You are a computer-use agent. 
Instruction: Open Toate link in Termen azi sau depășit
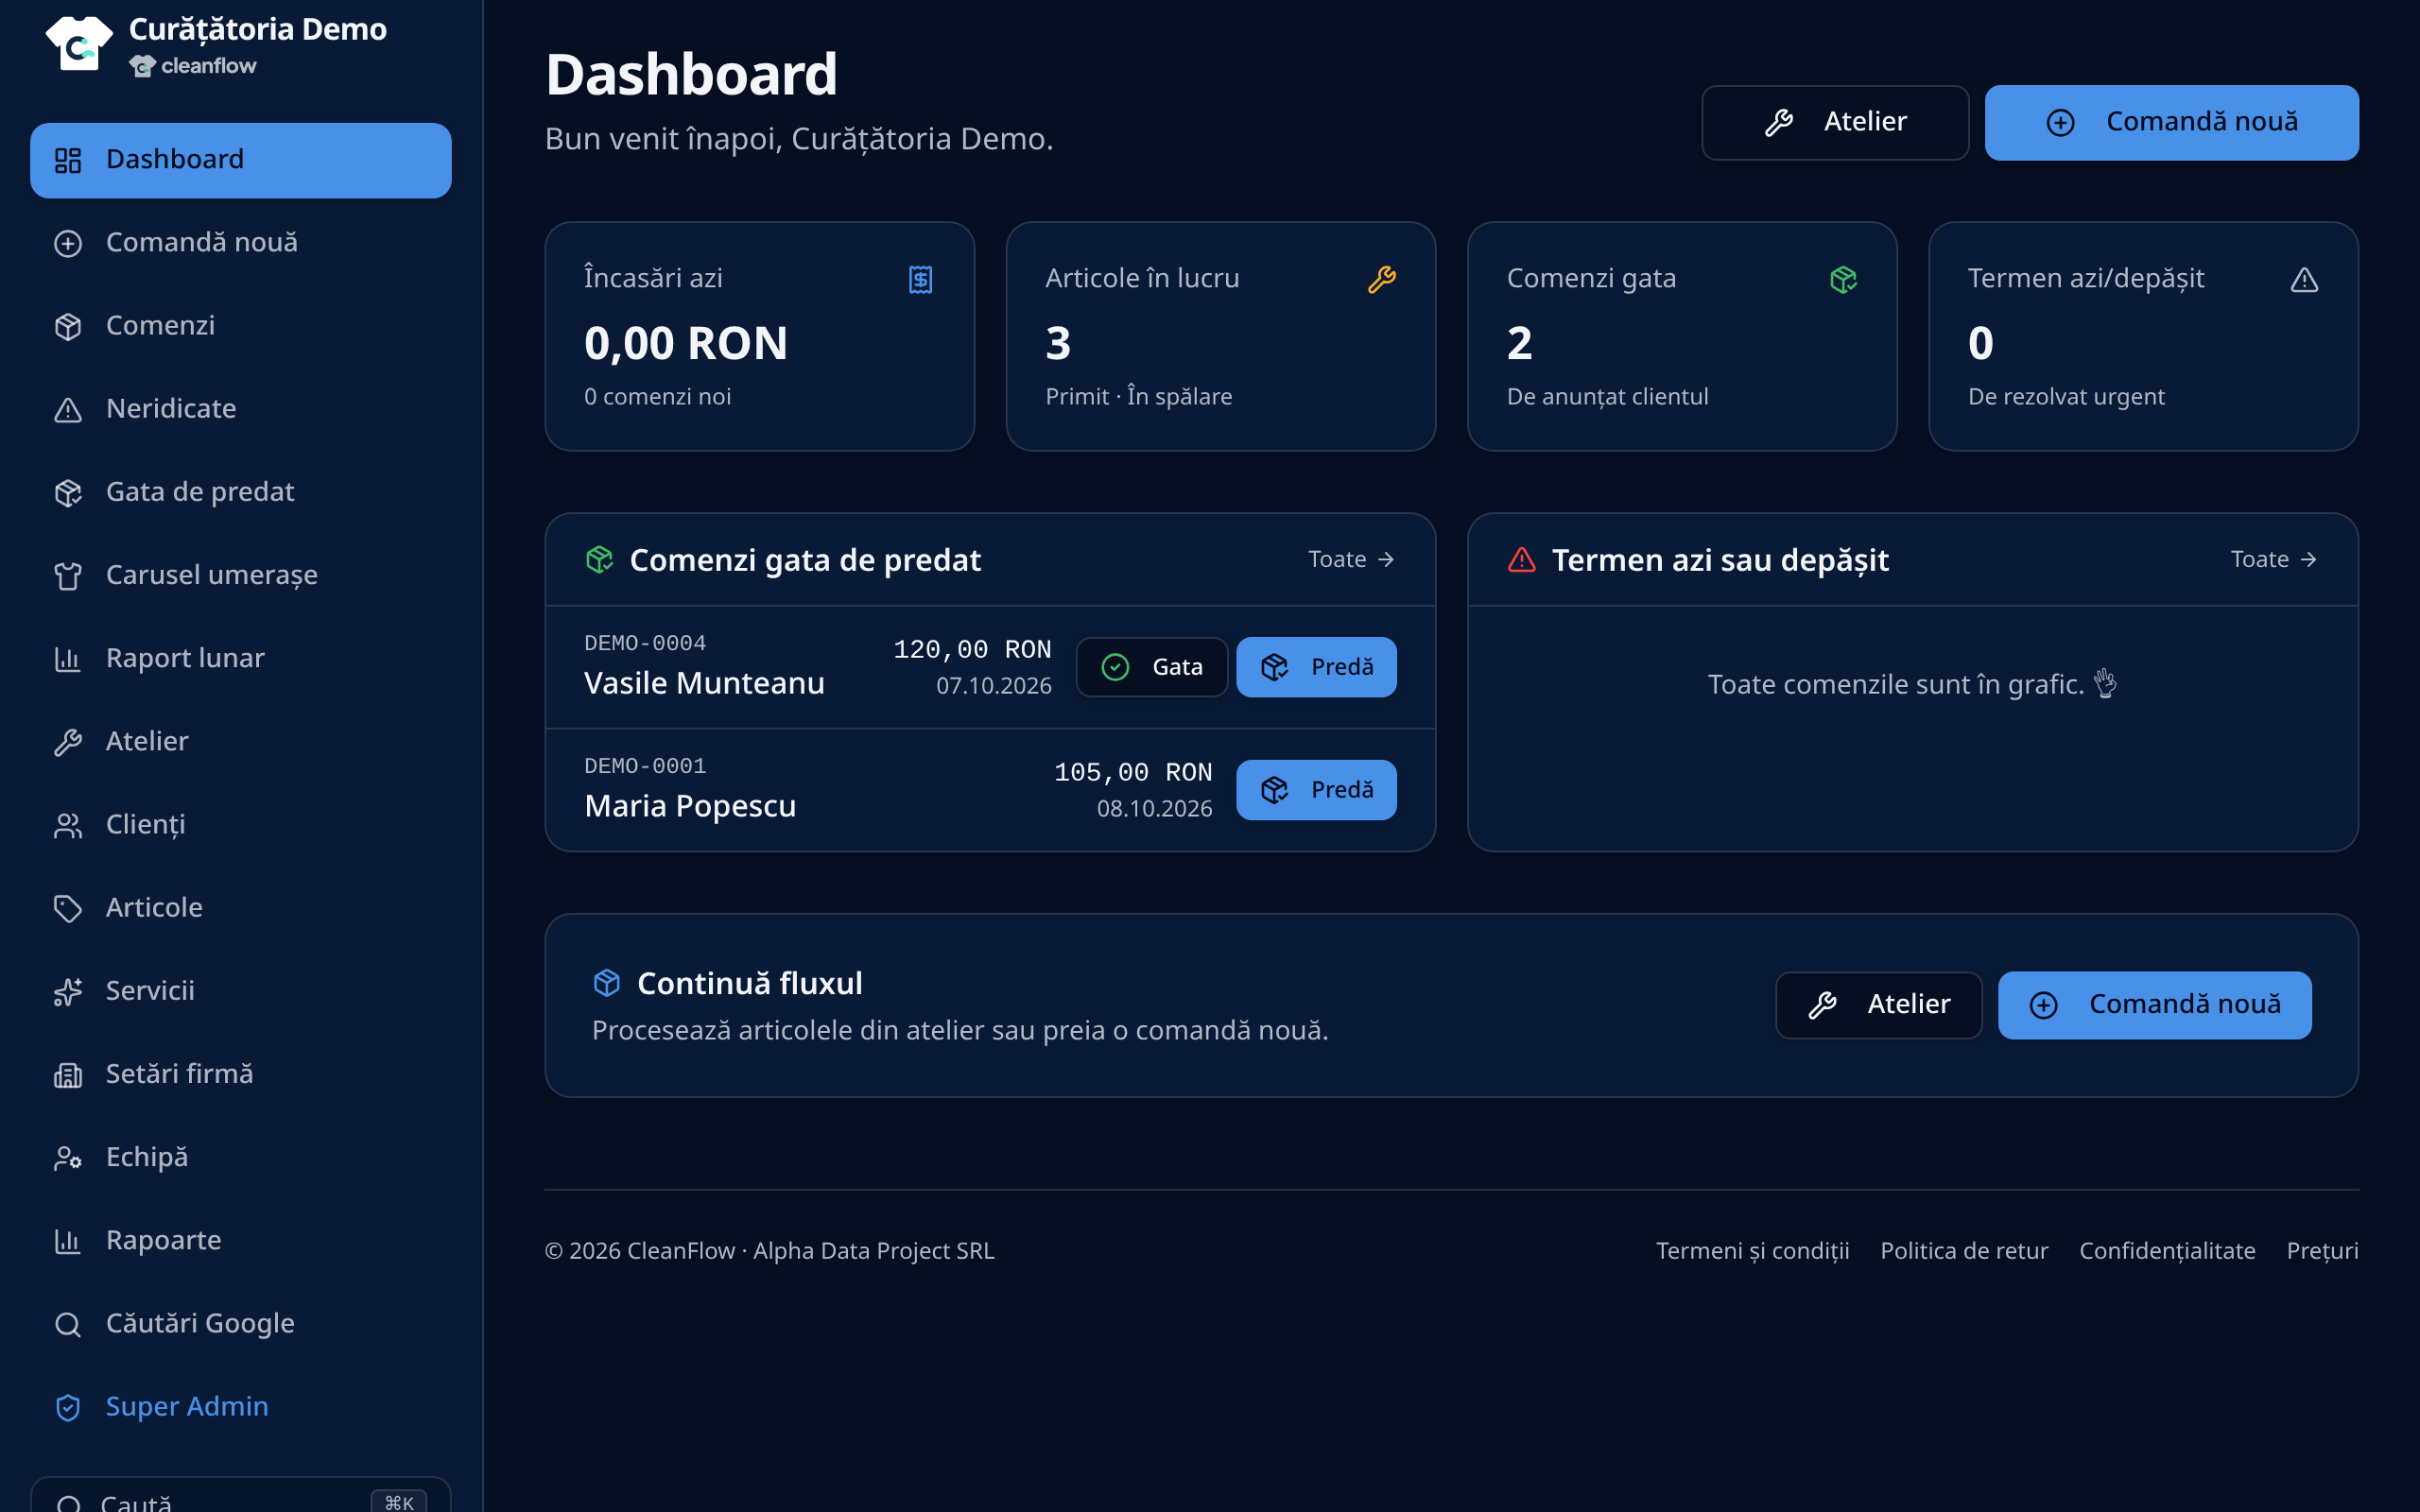coord(2274,560)
